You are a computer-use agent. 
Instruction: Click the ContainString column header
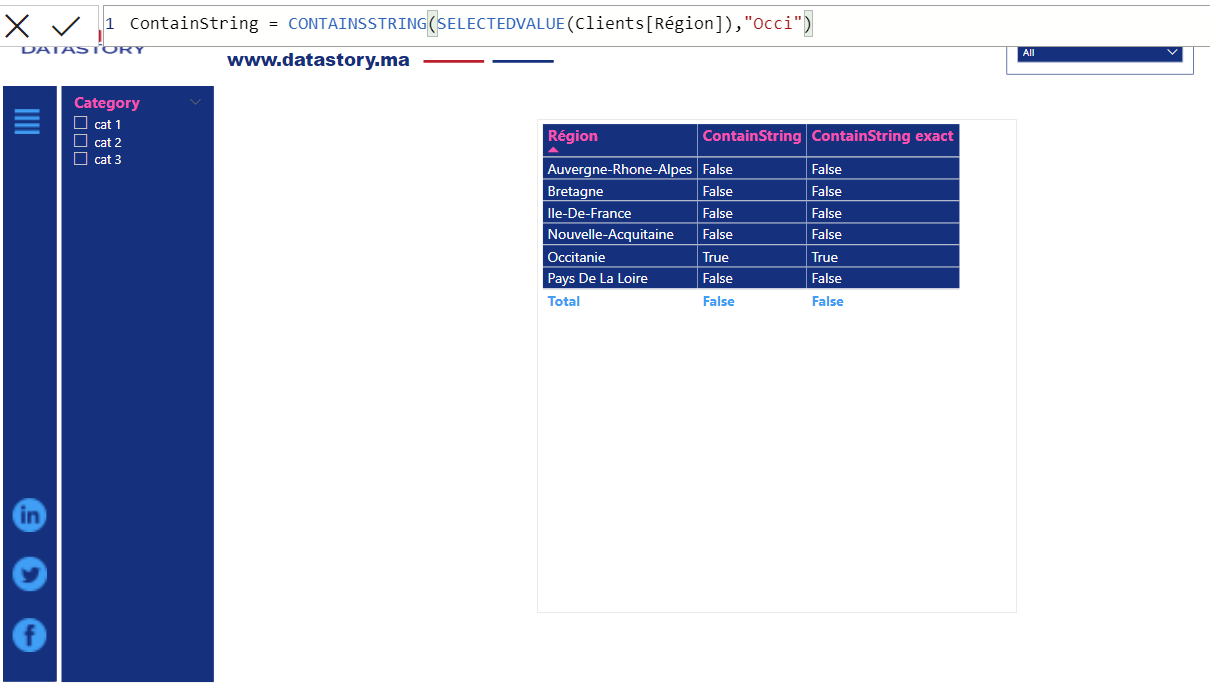[x=751, y=136]
